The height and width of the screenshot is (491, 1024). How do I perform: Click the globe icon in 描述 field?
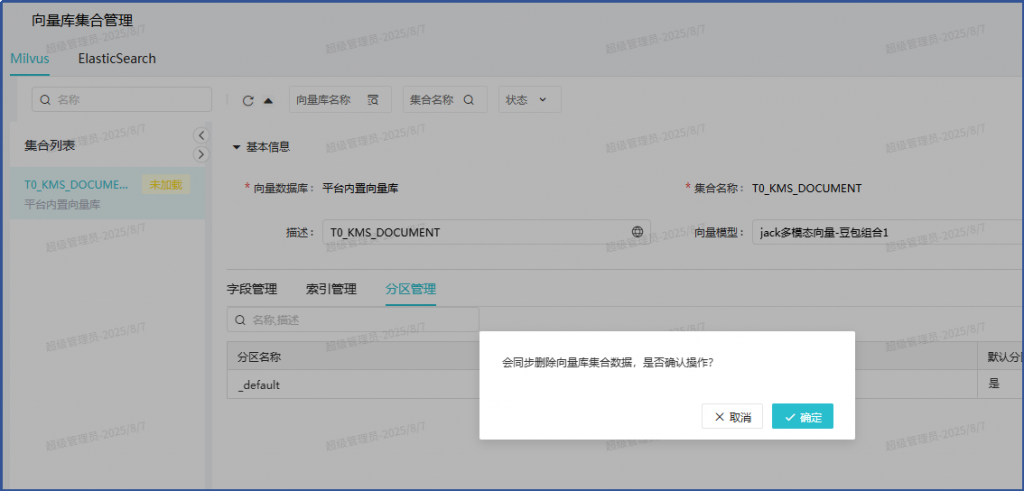point(637,232)
